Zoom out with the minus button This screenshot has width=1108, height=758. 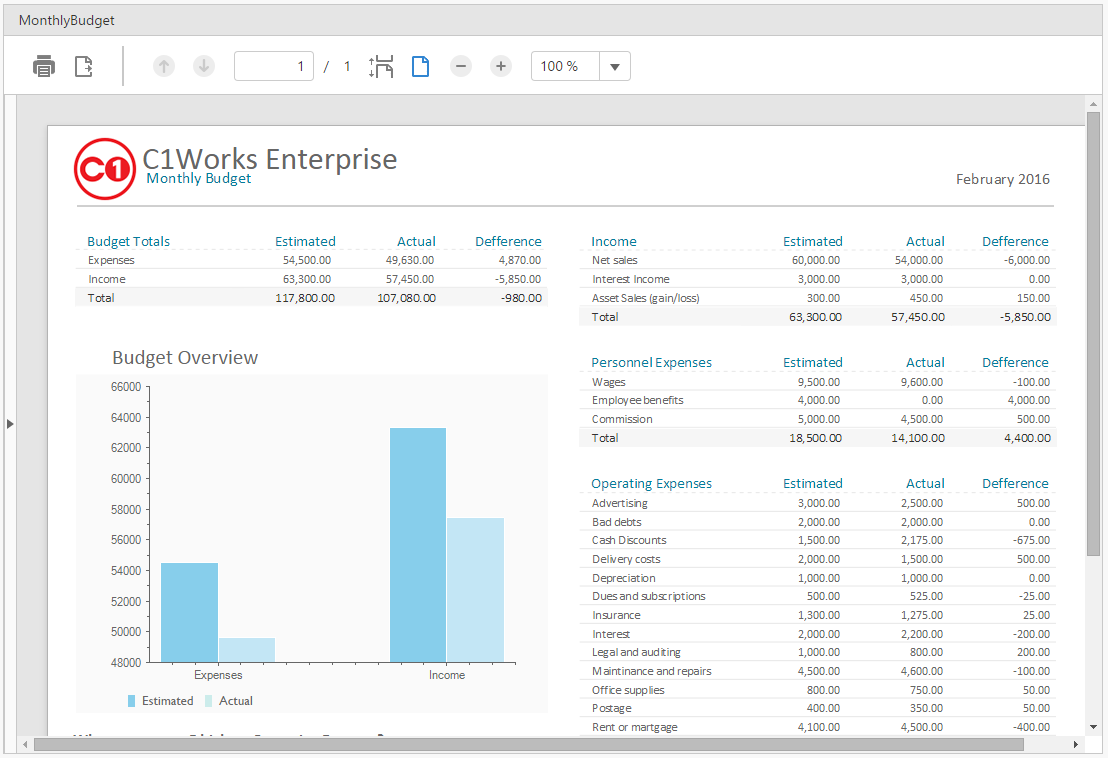click(x=461, y=66)
